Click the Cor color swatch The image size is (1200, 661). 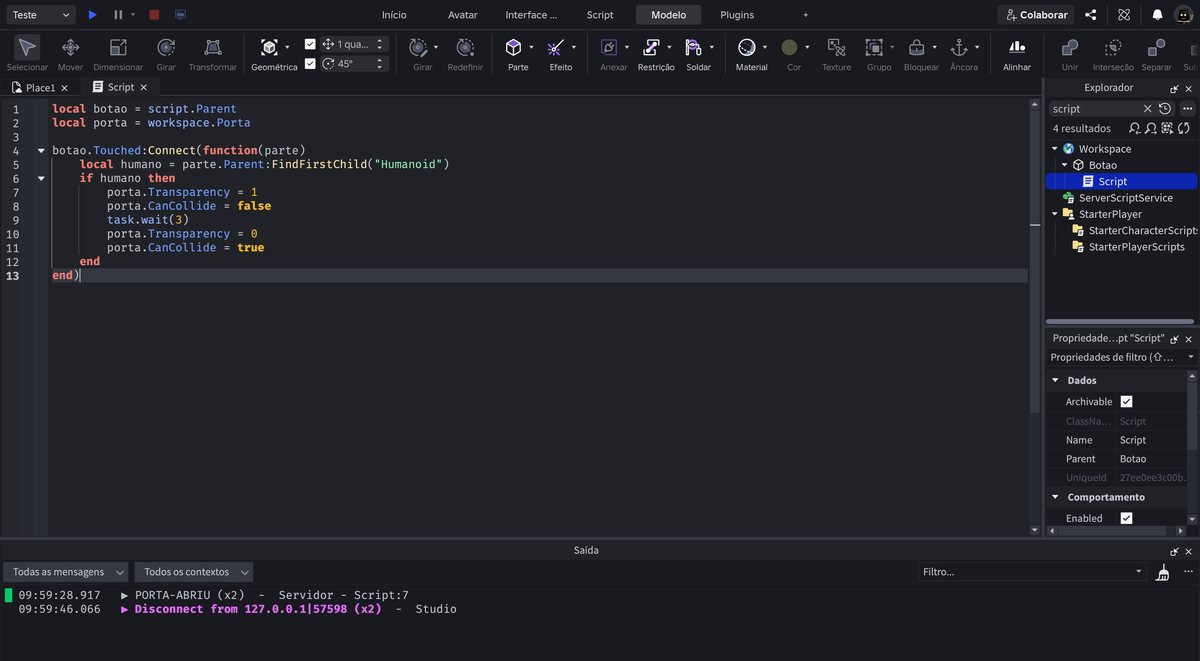789,47
